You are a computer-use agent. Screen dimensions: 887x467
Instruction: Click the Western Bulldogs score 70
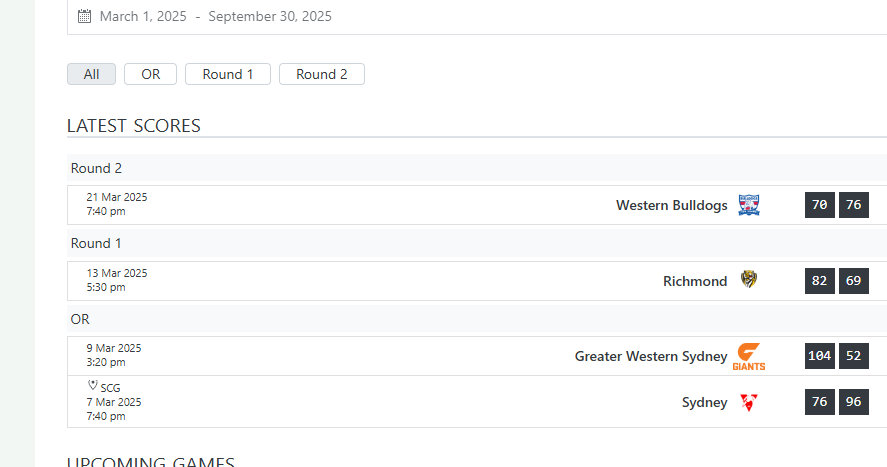(x=820, y=205)
